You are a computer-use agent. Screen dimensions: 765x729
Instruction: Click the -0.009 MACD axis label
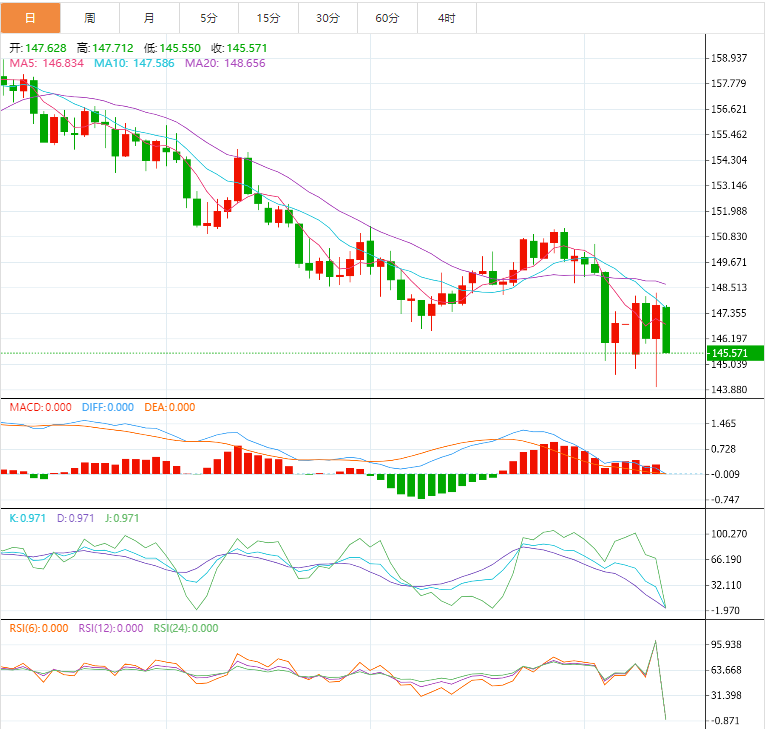pos(724,474)
